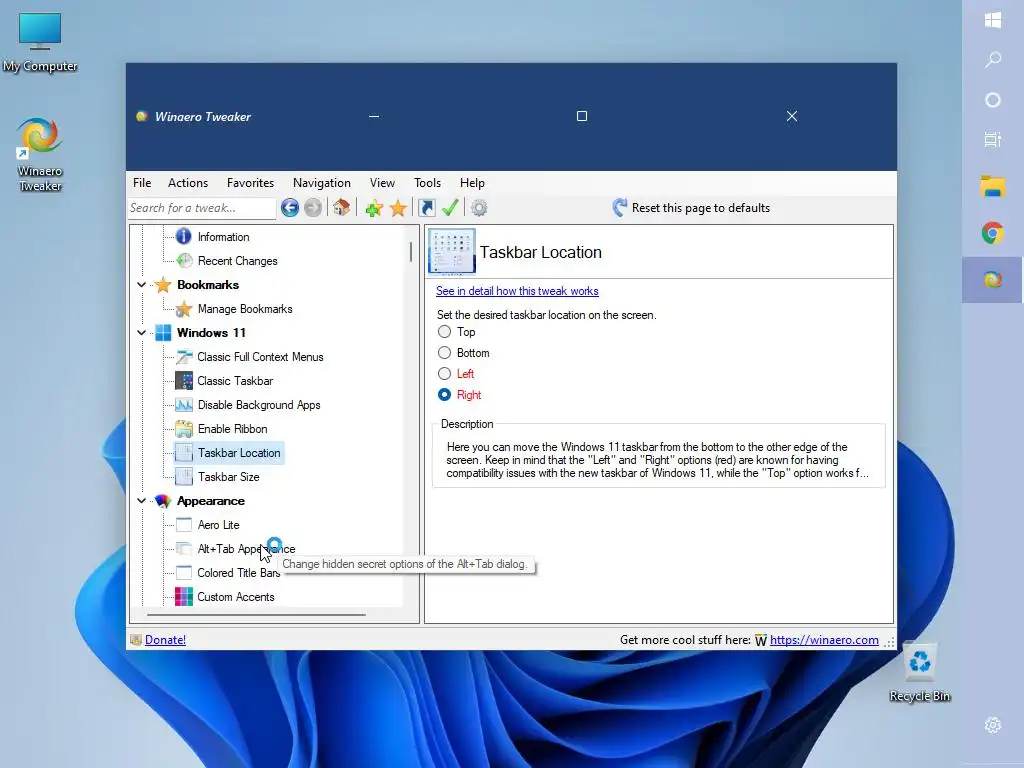Image resolution: width=1024 pixels, height=768 pixels.
Task: Click the Reset page arrow icon
Action: point(620,208)
